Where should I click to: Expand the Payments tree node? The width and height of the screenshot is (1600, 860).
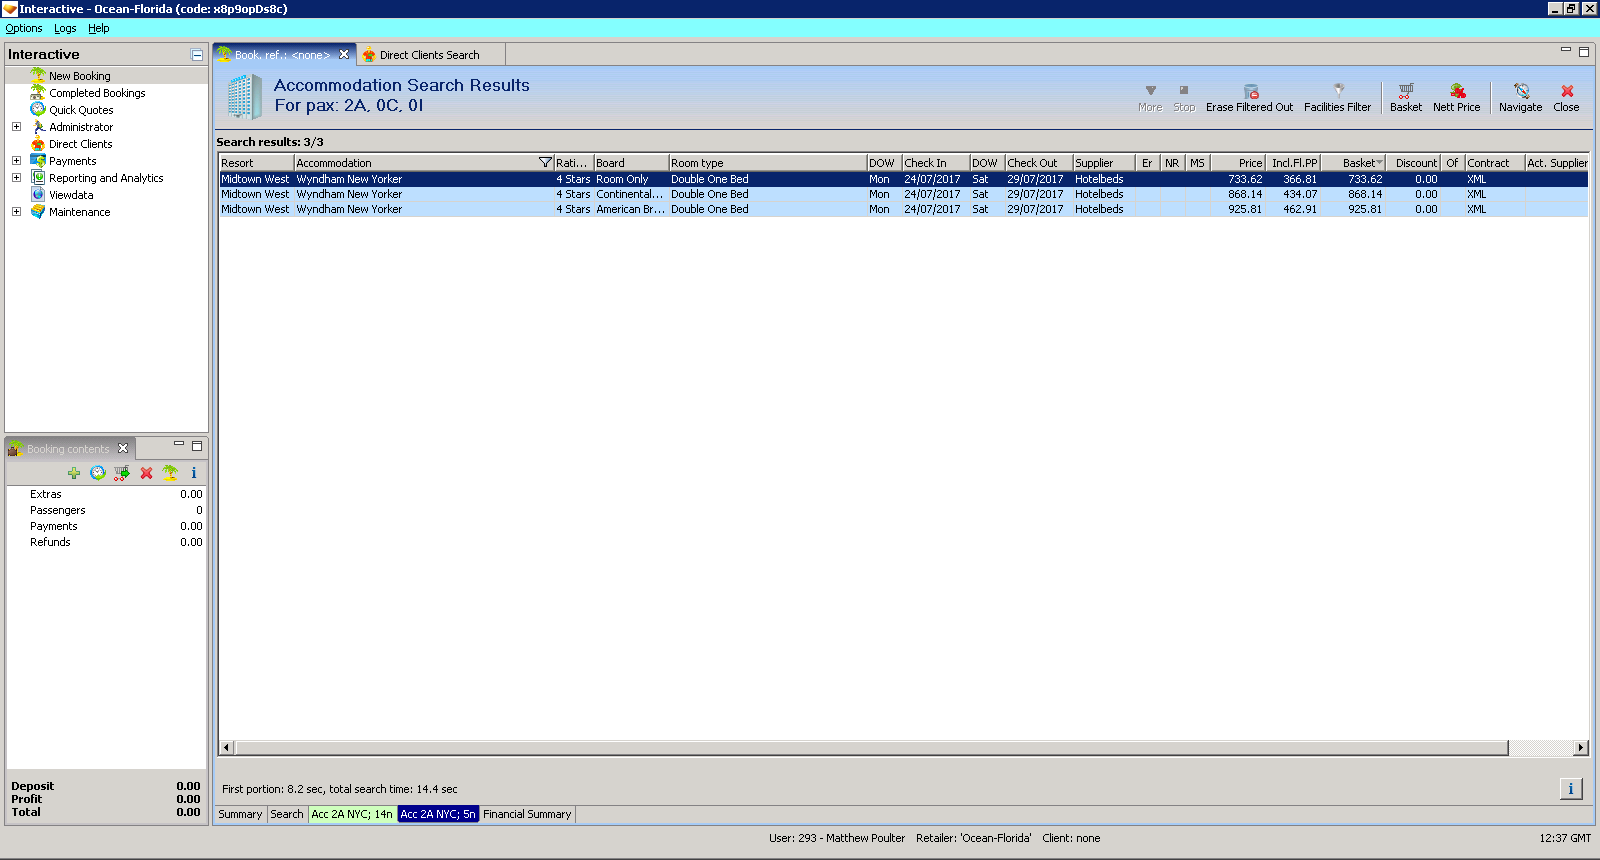[x=16, y=161]
